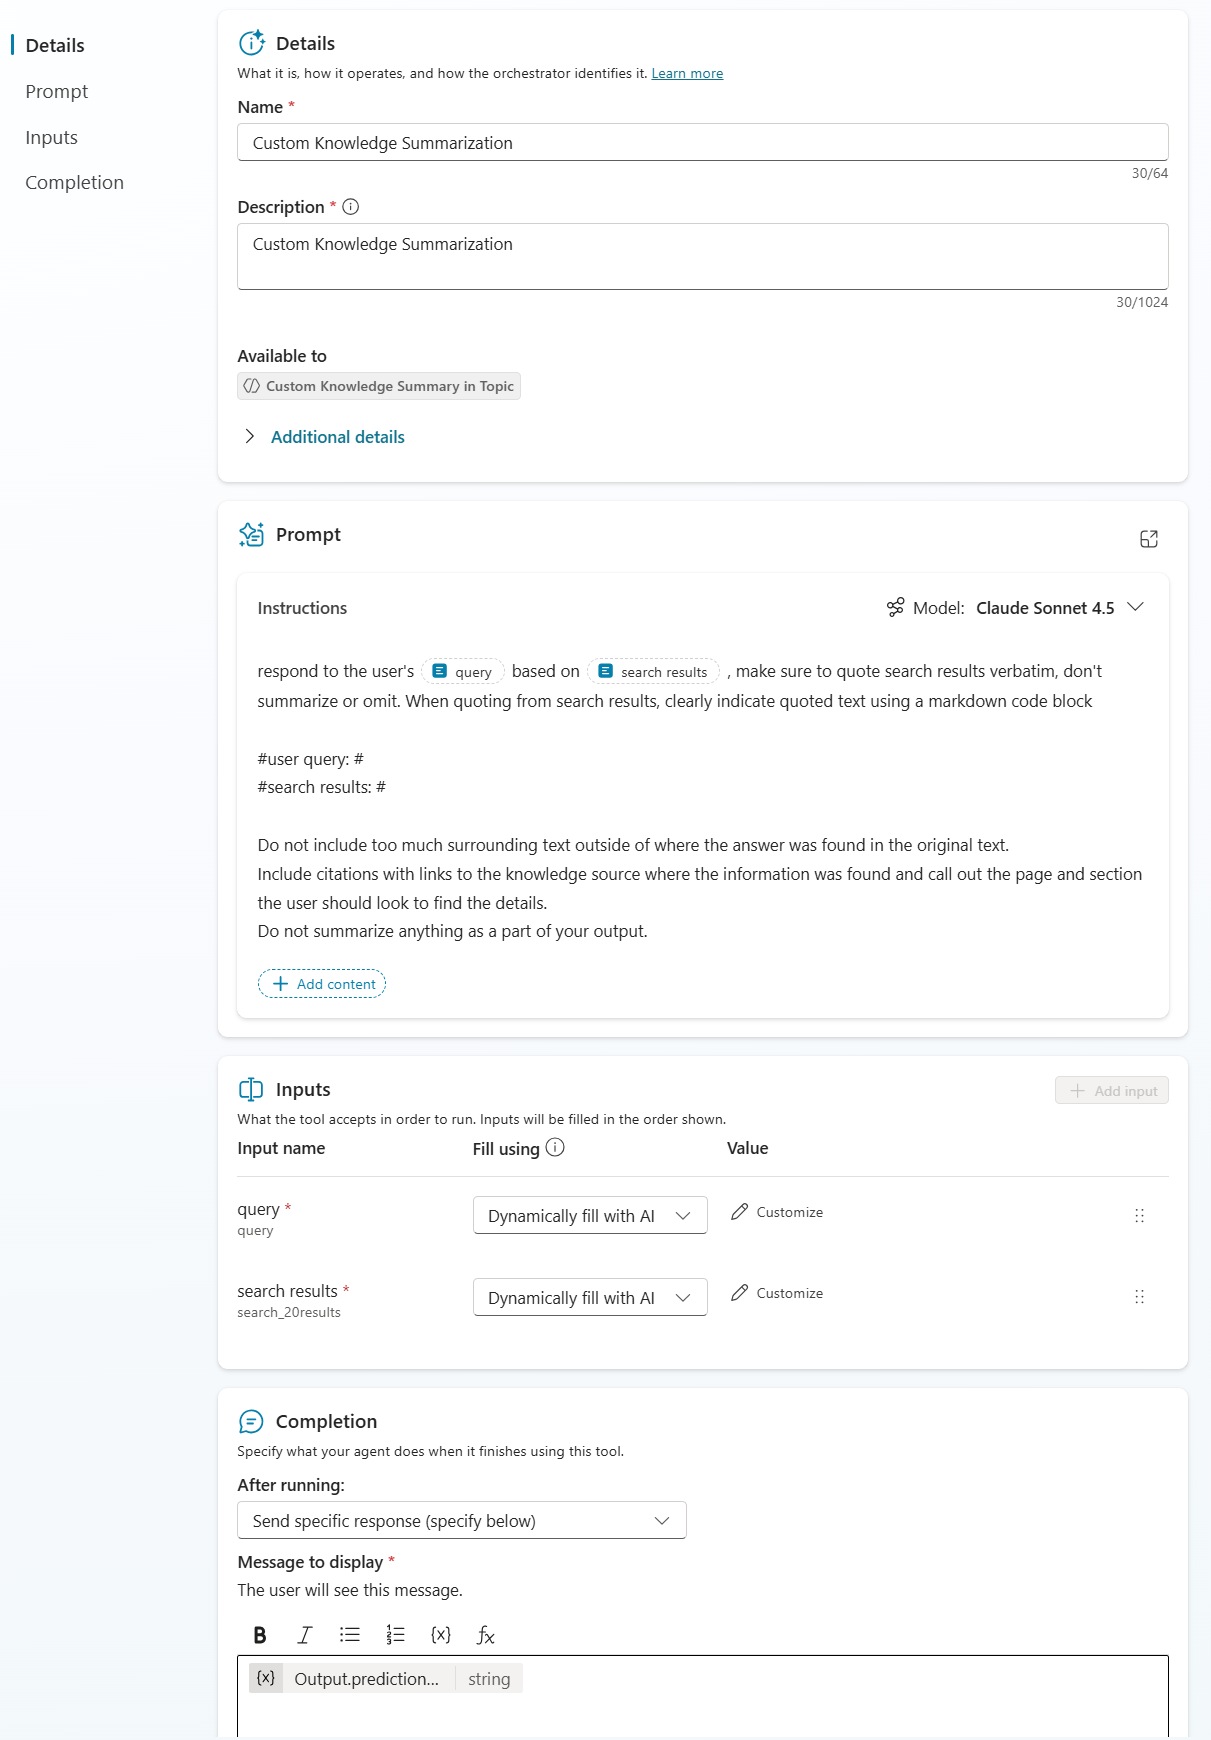Insert a numbered list in the message

[x=394, y=1634]
